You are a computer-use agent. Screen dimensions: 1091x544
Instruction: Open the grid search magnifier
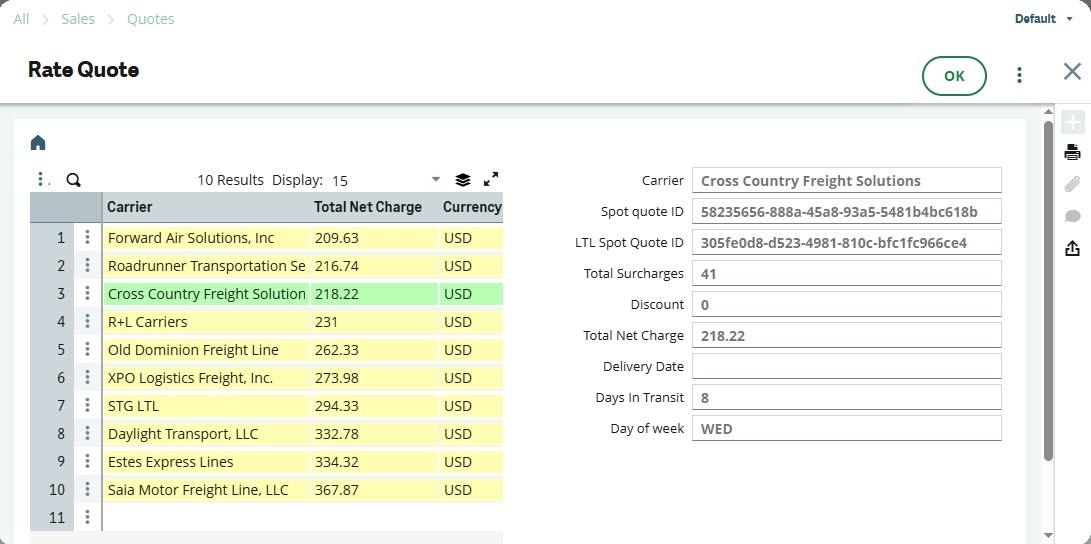tap(73, 180)
